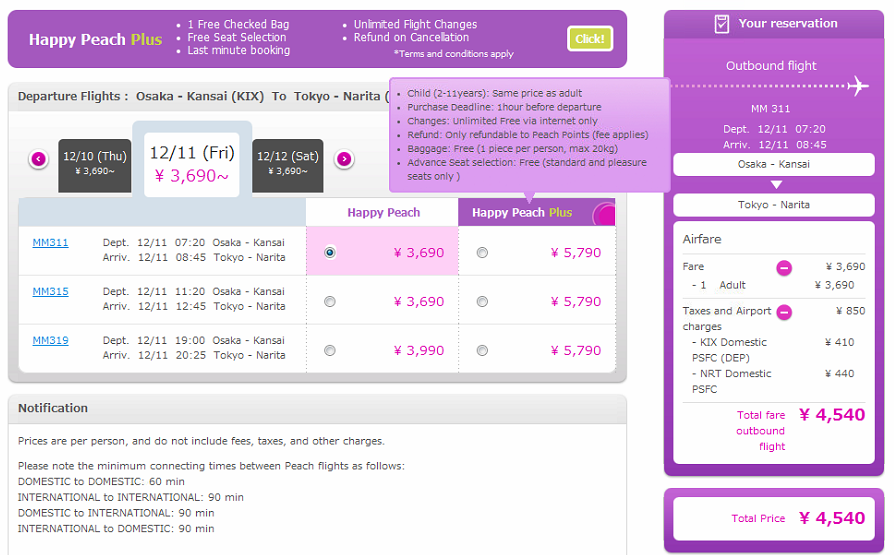
Task: Select Happy Peach fare for flight MM311
Action: [x=330, y=253]
